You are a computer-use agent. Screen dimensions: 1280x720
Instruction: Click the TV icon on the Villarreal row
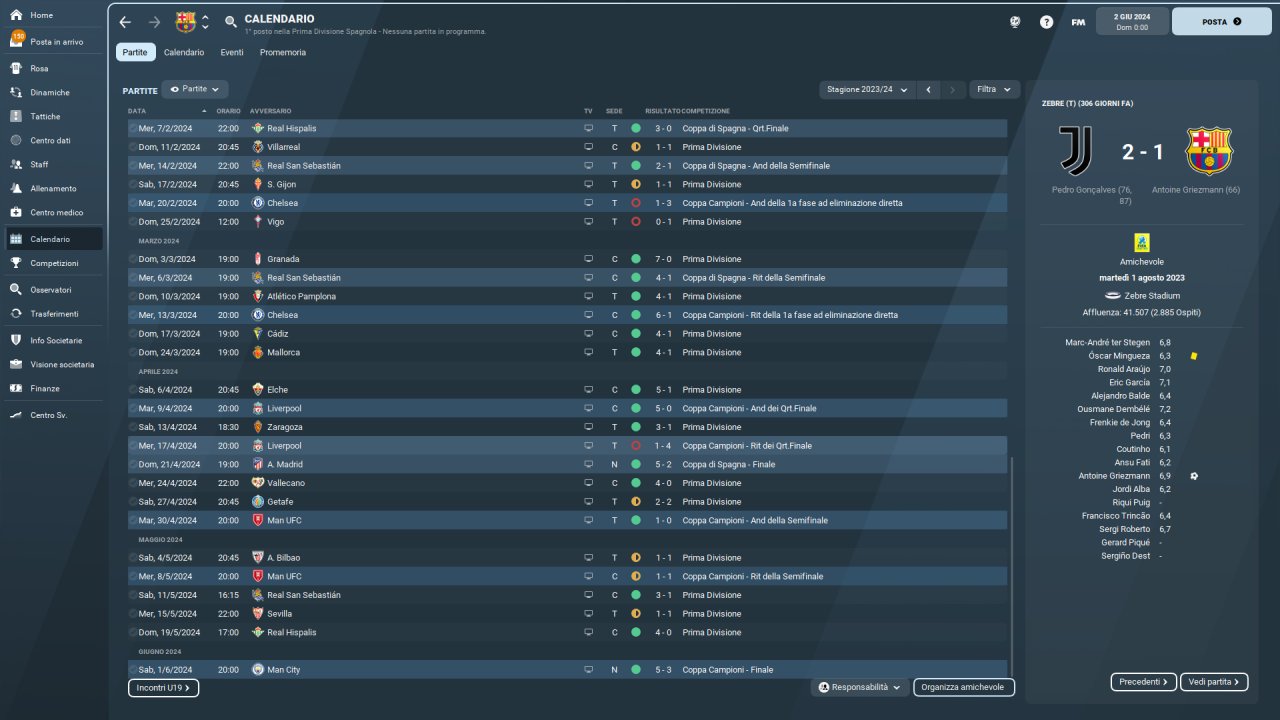(588, 147)
